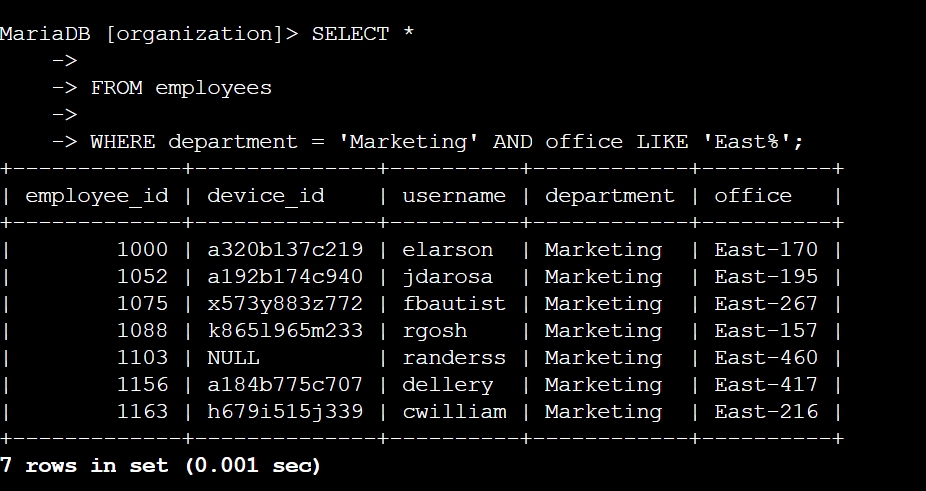Click device id k865l965m233
The height and width of the screenshot is (491, 926).
(x=285, y=331)
